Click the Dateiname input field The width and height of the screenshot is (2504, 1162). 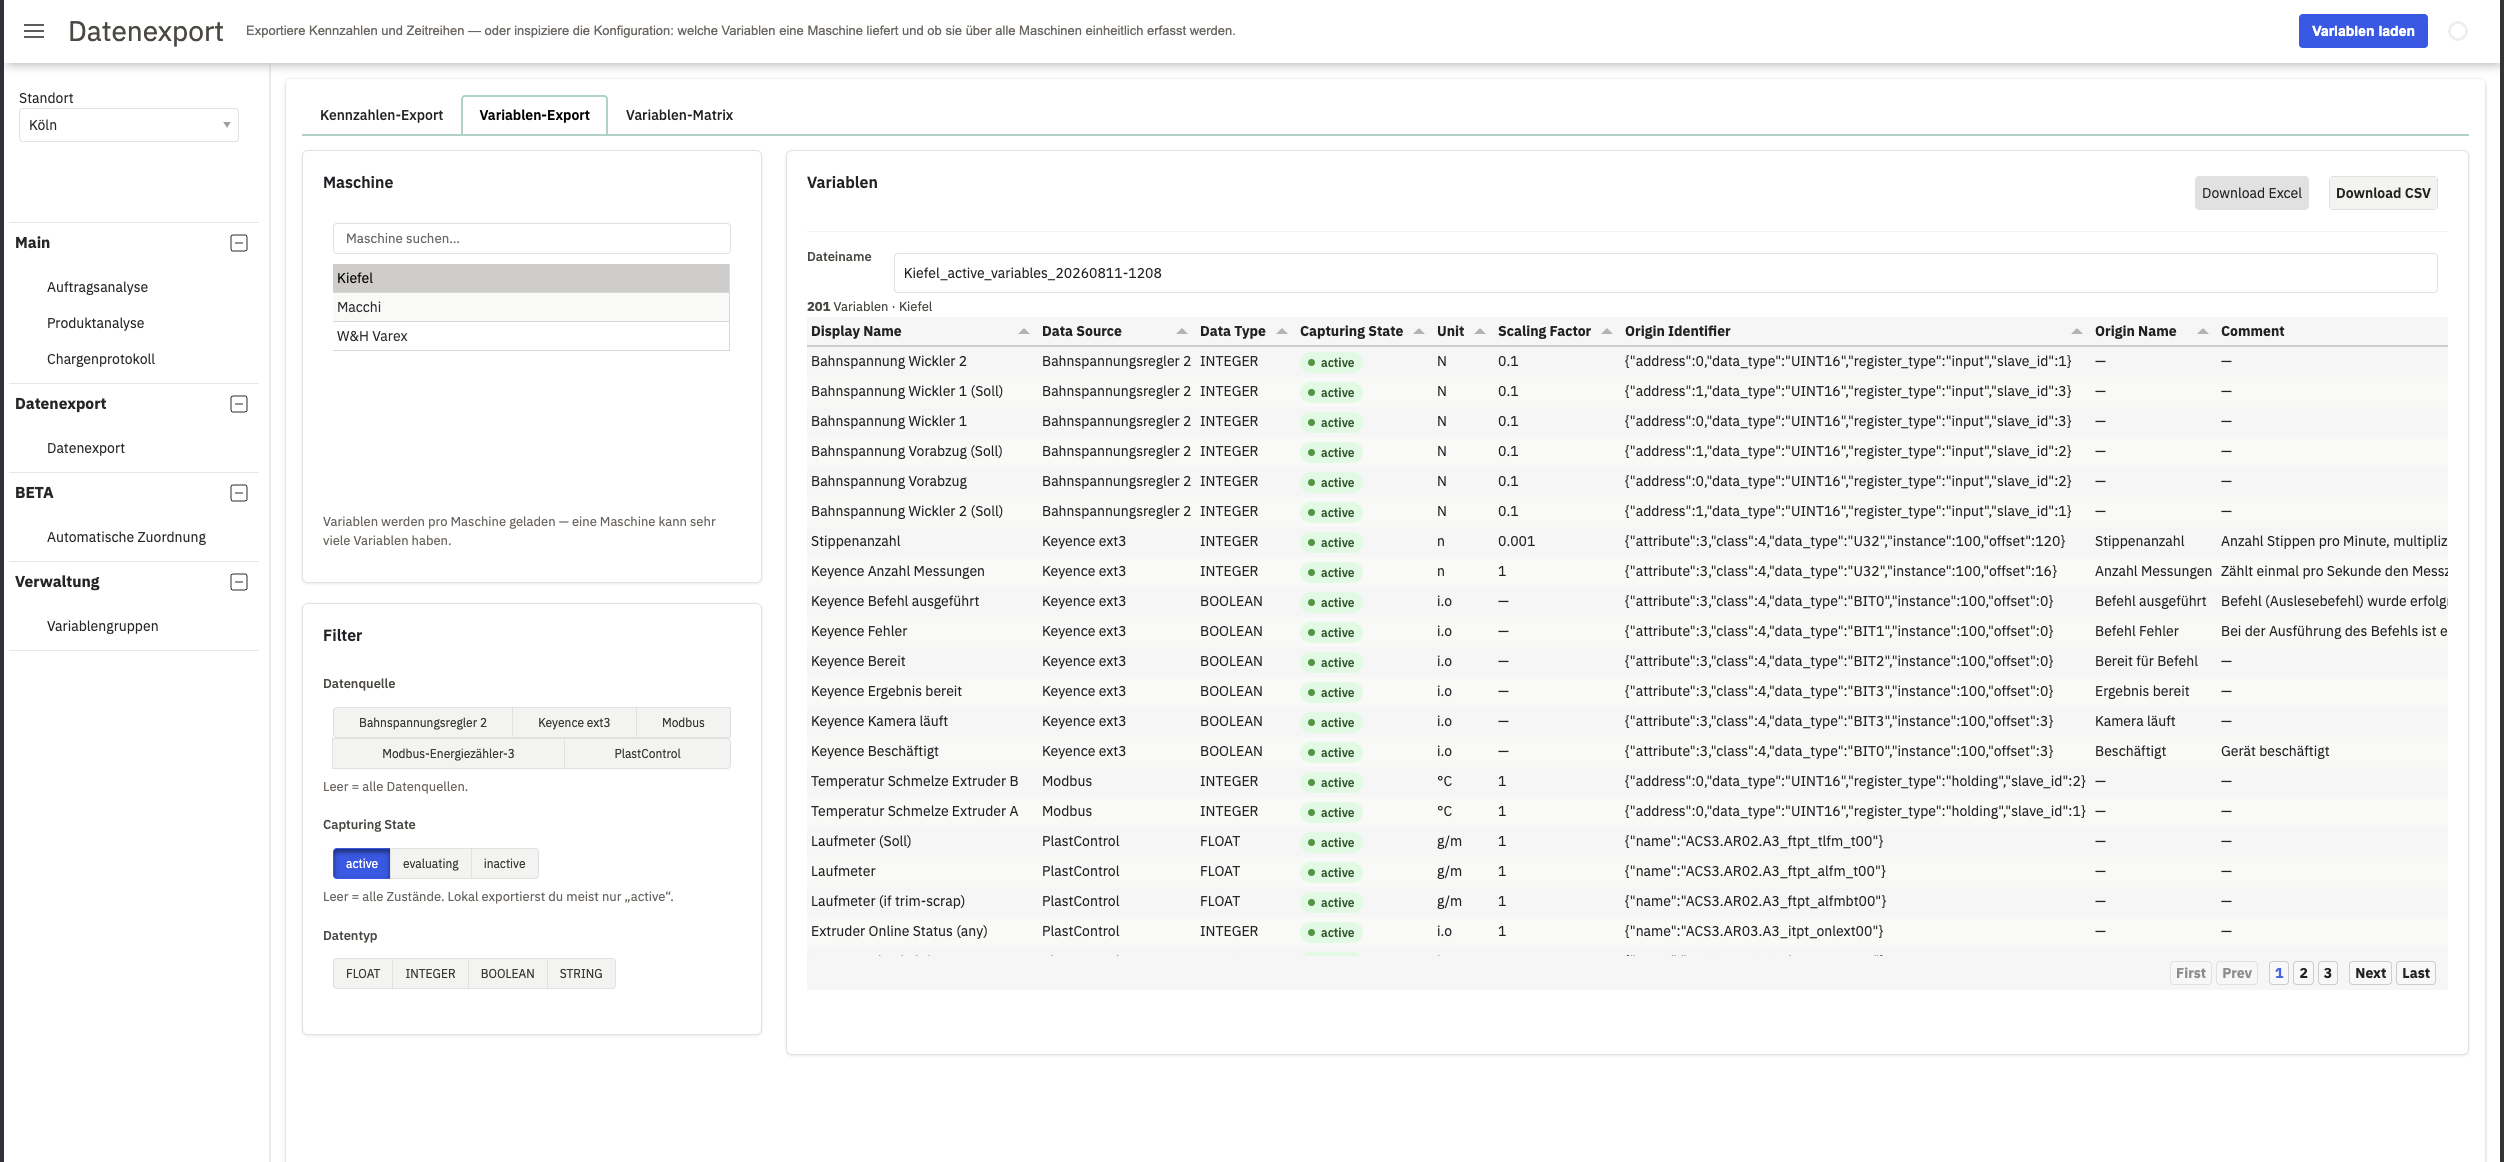(1665, 273)
